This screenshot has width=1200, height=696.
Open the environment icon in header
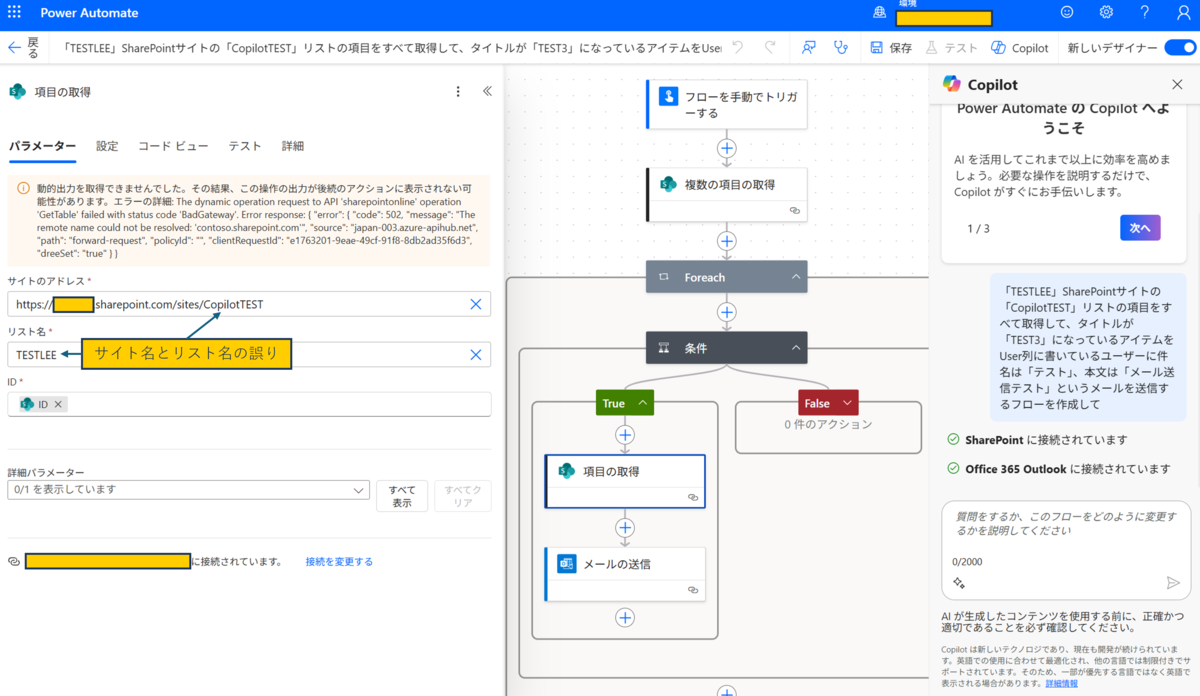click(880, 13)
